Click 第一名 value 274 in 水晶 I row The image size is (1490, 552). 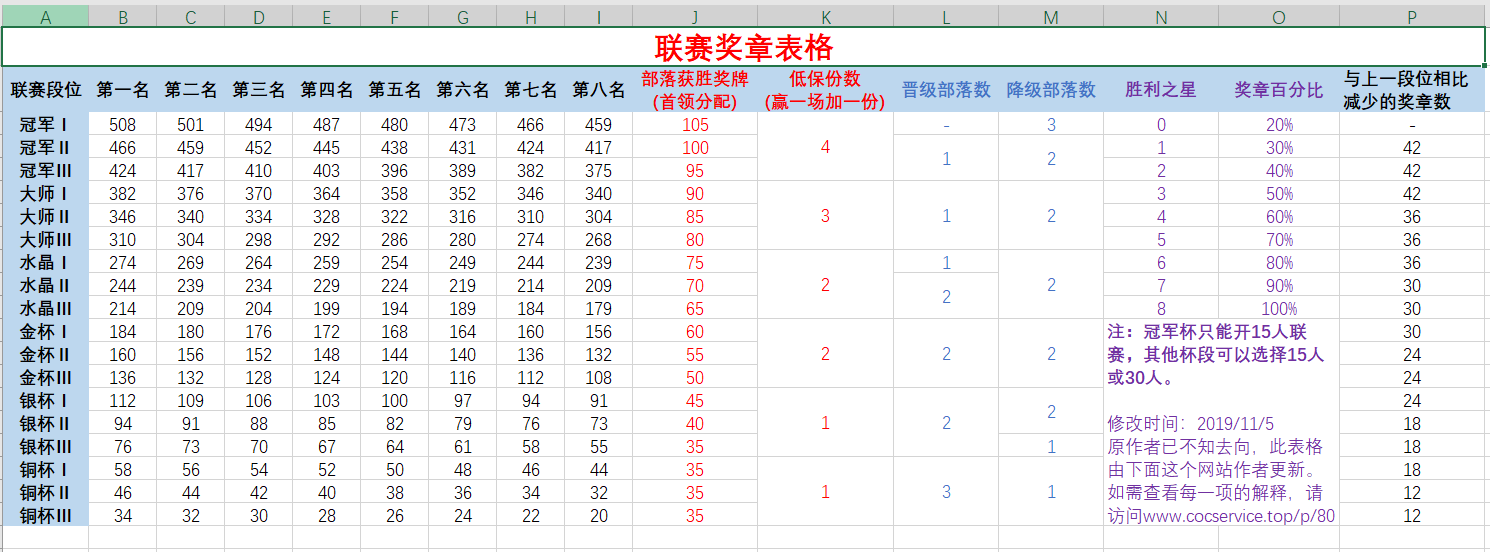coord(123,263)
